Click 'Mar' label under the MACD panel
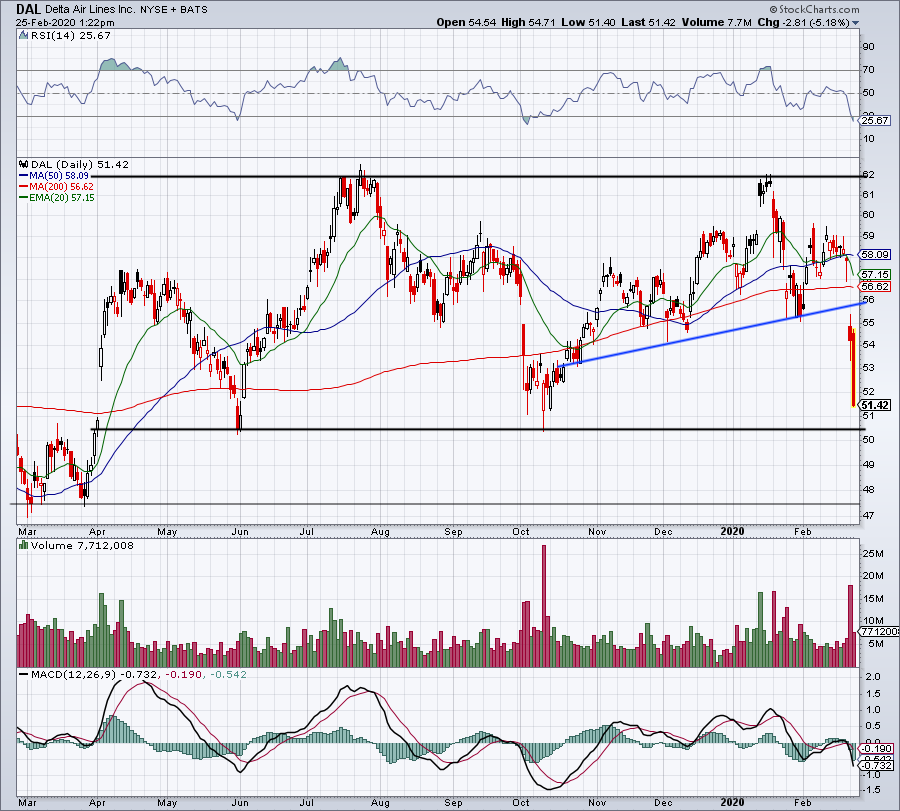Viewport: 900px width, 811px height. tap(26, 803)
